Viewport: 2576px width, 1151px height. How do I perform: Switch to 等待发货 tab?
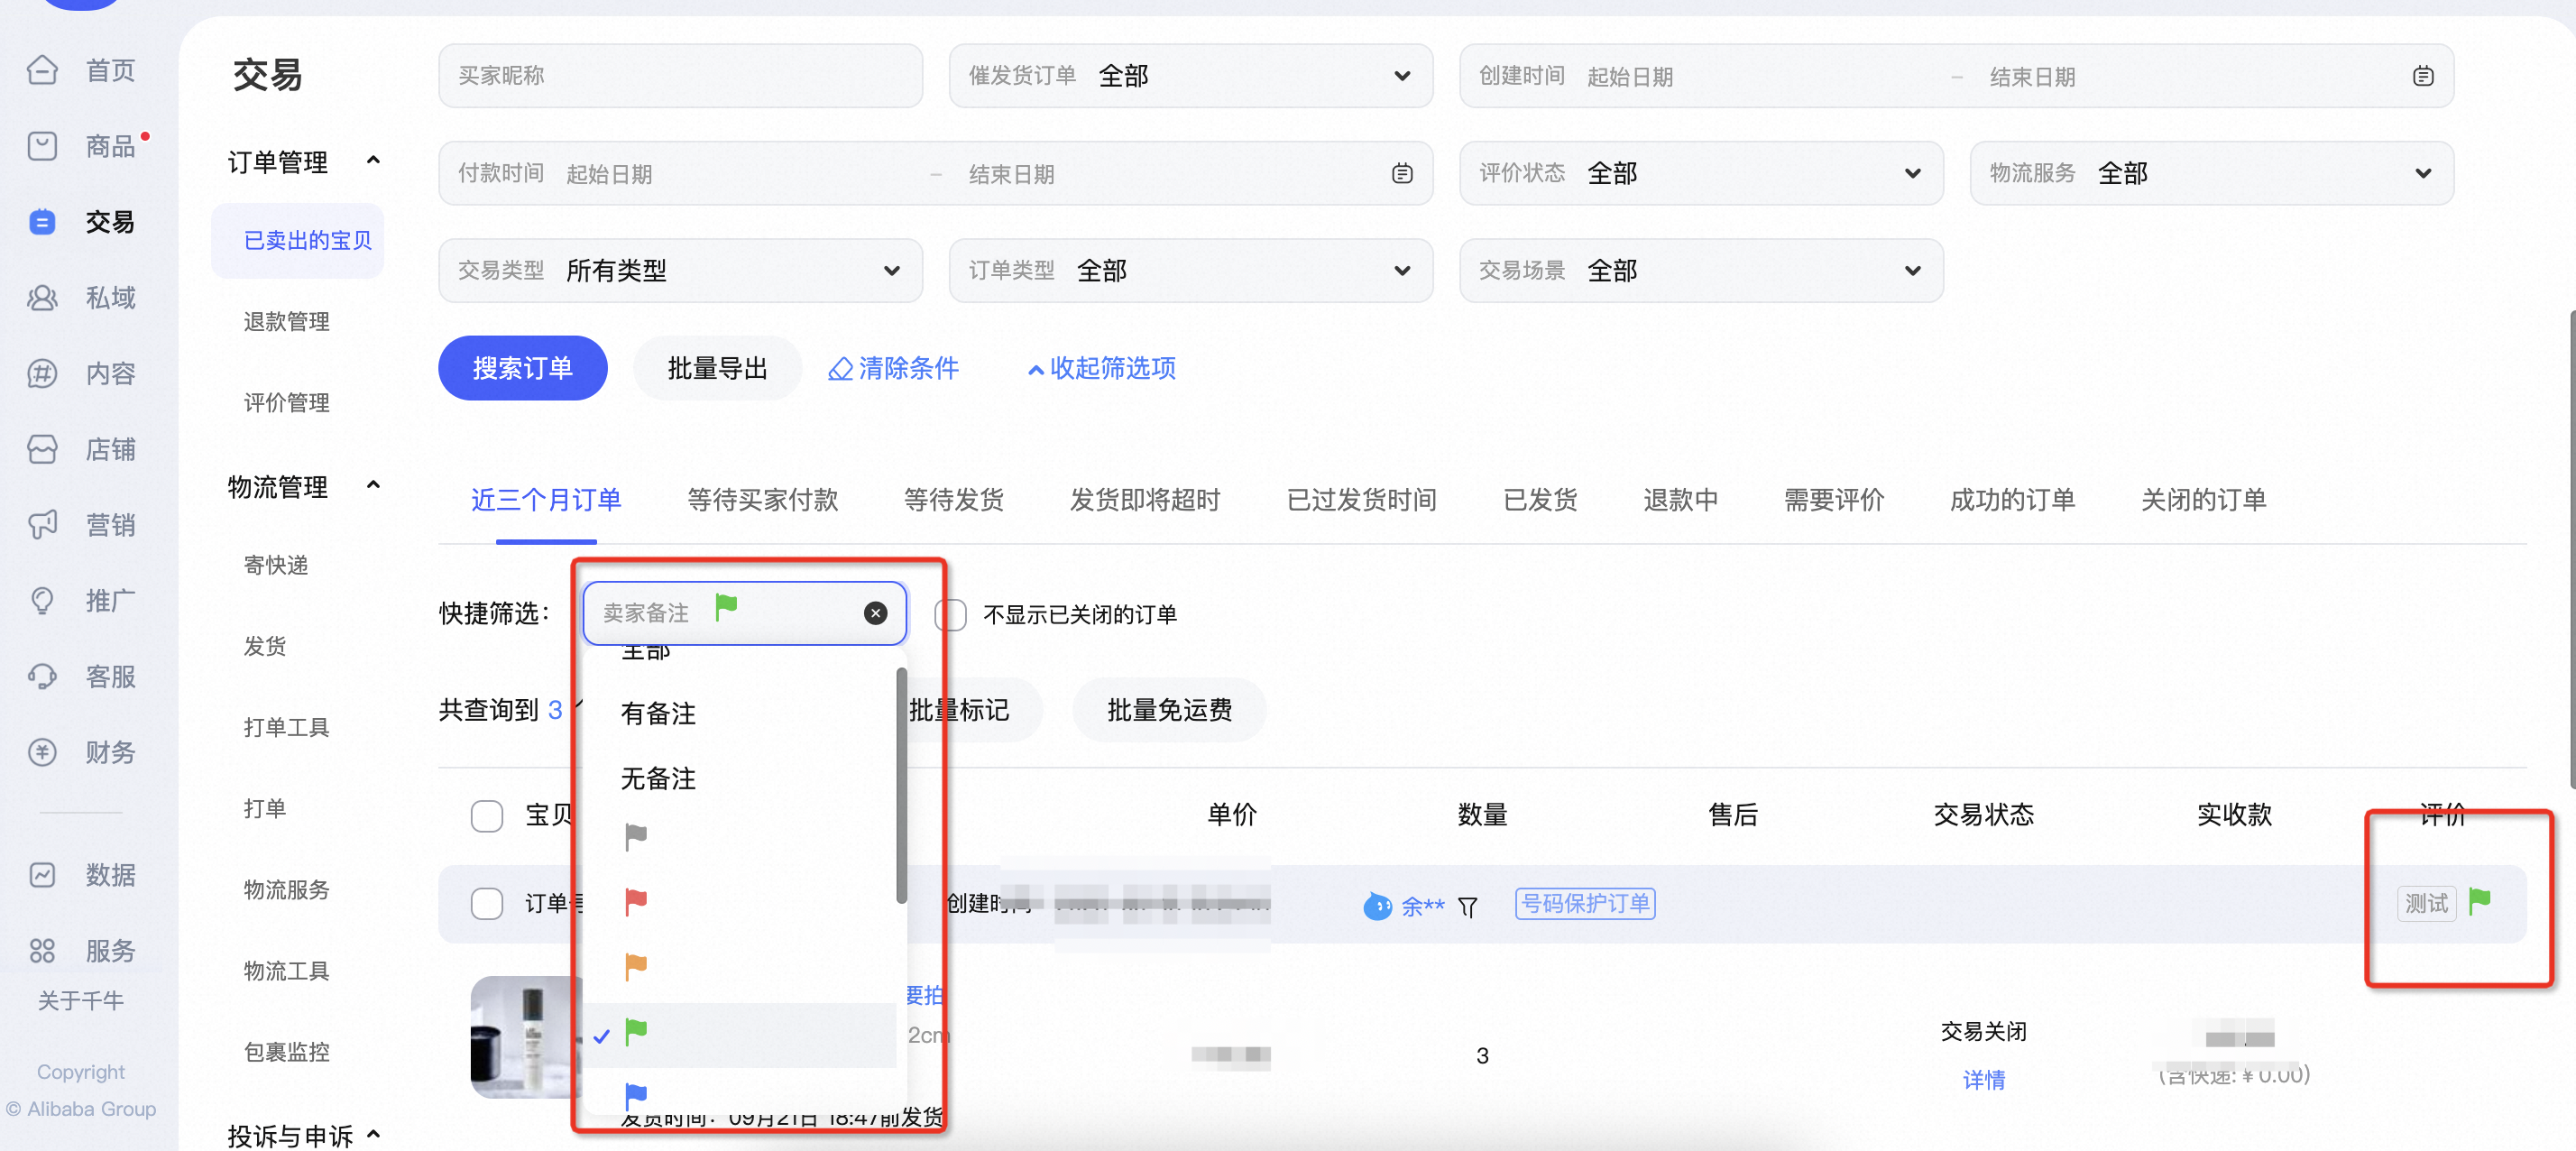(x=953, y=500)
